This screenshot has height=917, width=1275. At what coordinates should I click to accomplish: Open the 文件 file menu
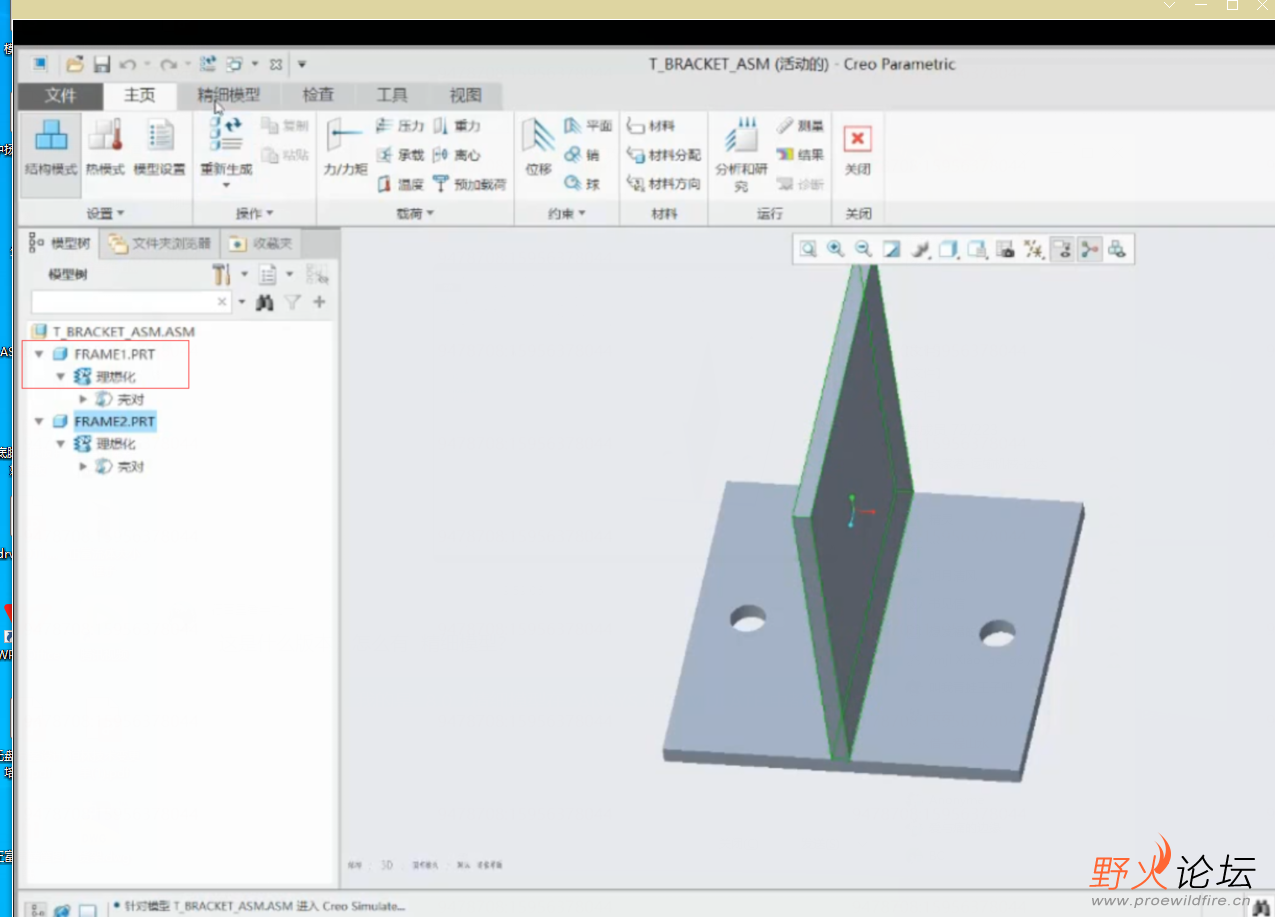[x=60, y=96]
